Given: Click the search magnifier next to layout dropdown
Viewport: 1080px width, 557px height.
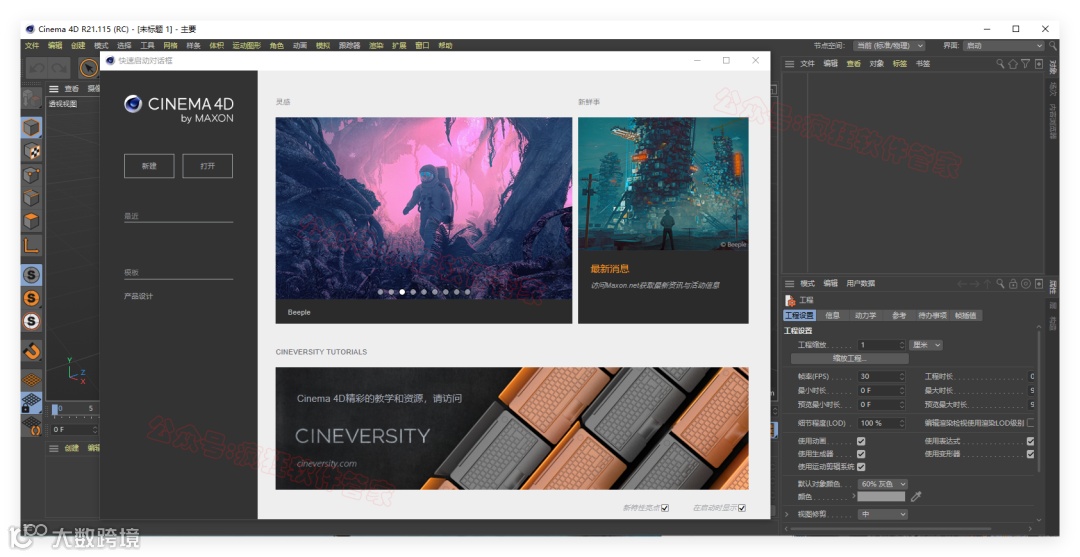Looking at the screenshot, I should coord(1053,45).
